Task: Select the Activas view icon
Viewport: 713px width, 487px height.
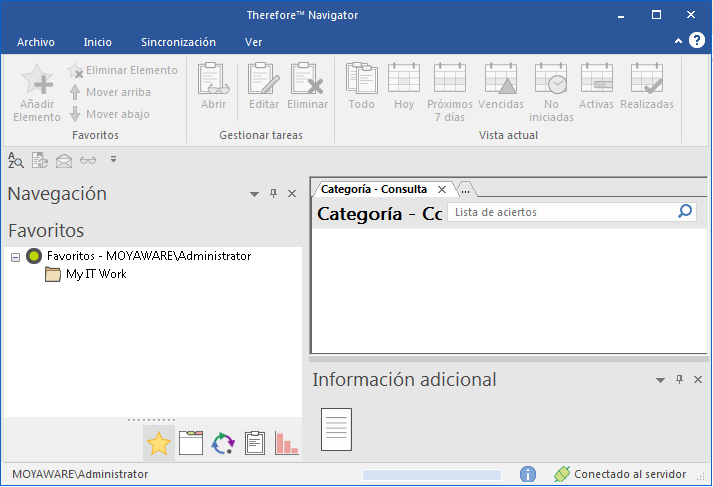Action: (597, 79)
